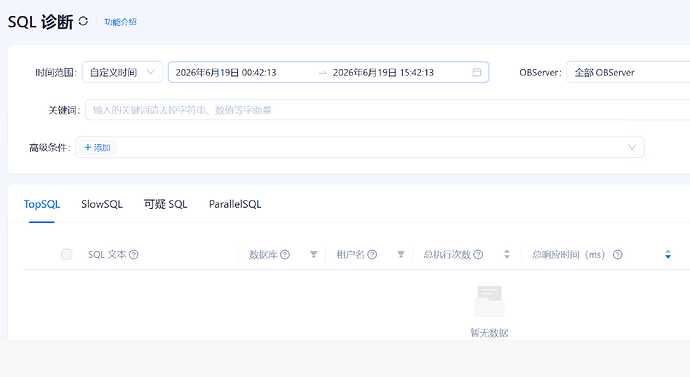The width and height of the screenshot is (690, 377).
Task: Open the filter icon for 数据库 column
Action: tap(313, 254)
